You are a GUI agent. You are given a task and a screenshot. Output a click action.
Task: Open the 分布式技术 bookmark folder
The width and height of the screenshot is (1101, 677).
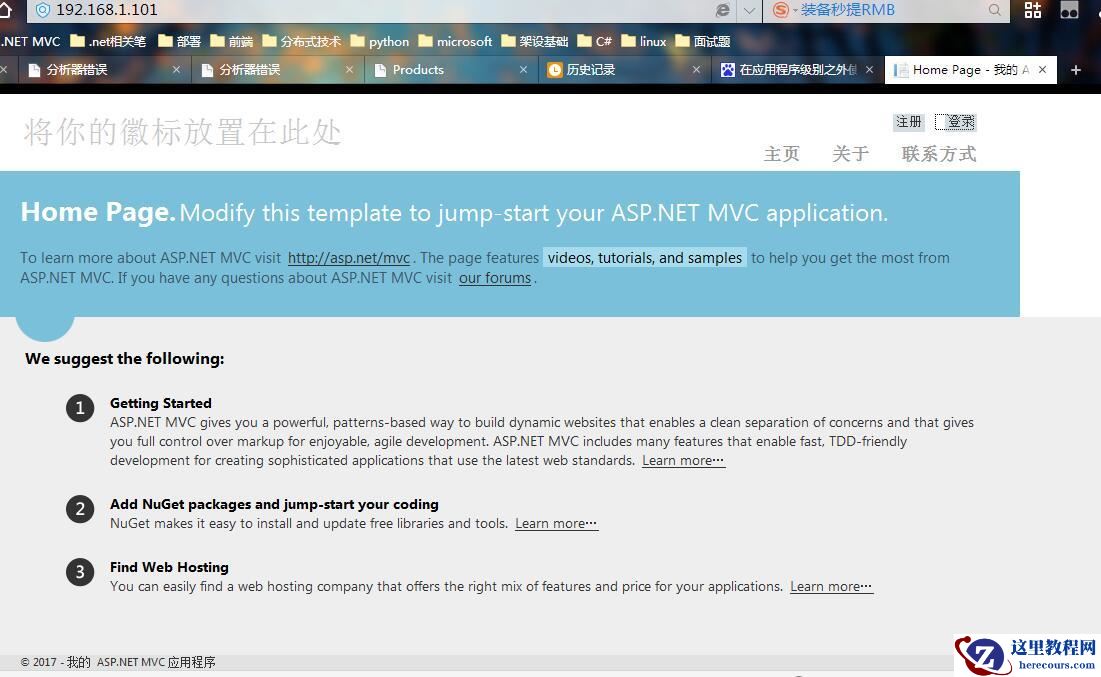(x=302, y=41)
